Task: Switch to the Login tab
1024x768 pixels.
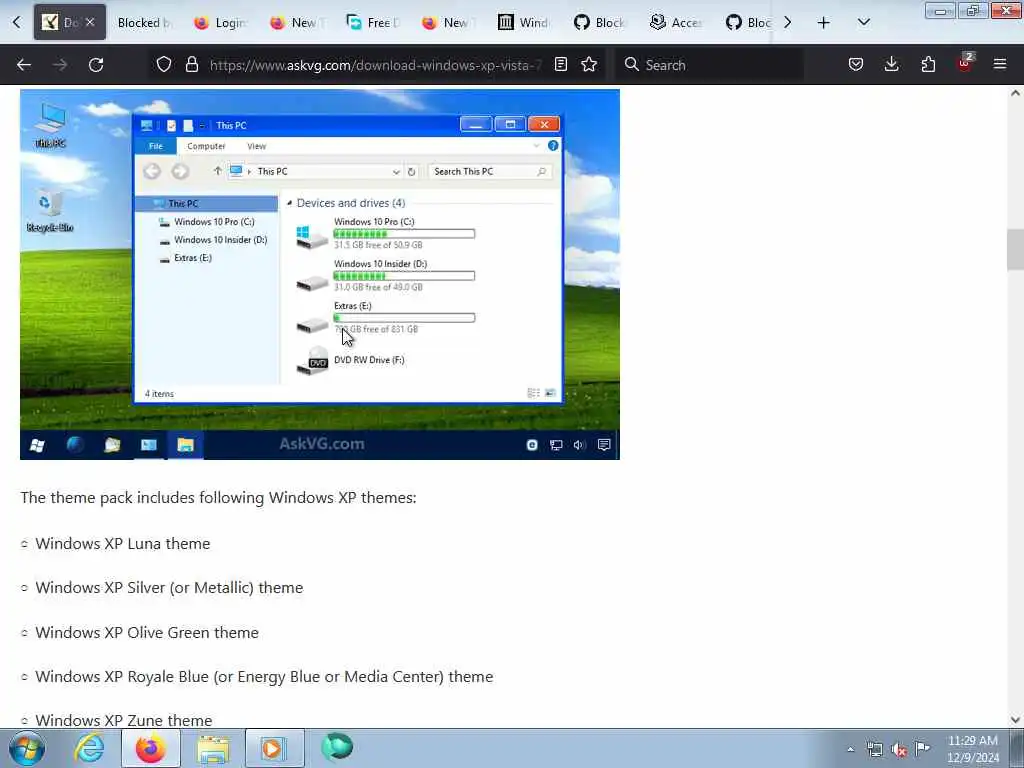Action: coord(221,23)
